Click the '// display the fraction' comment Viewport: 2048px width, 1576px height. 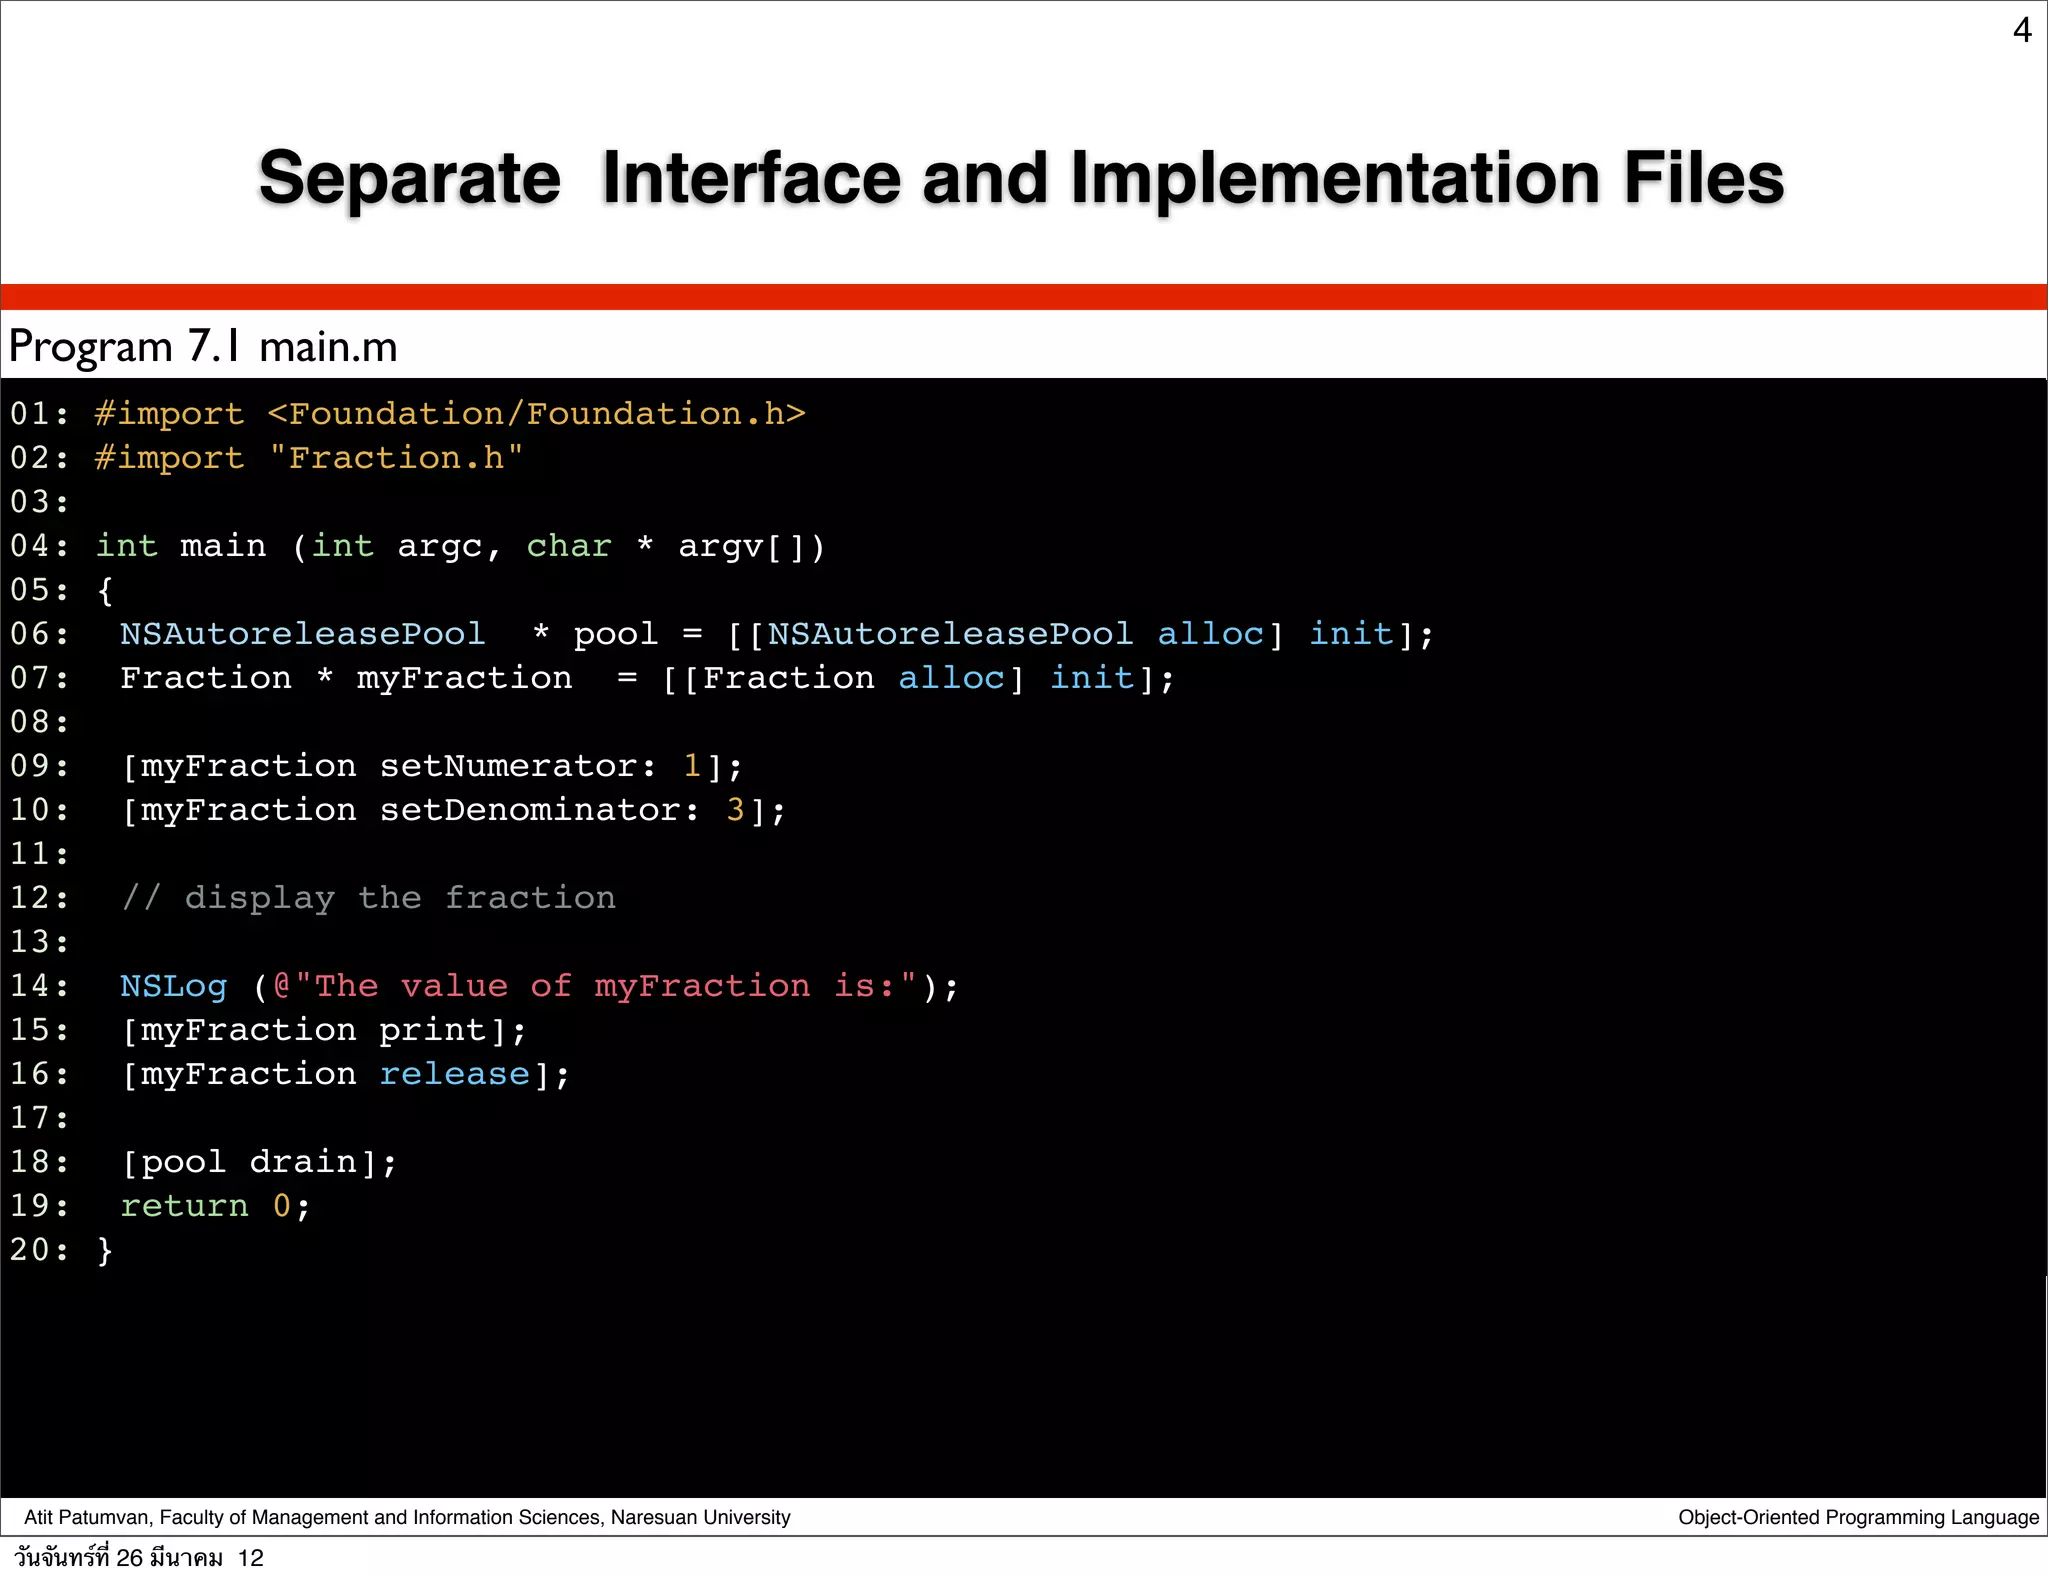click(368, 898)
